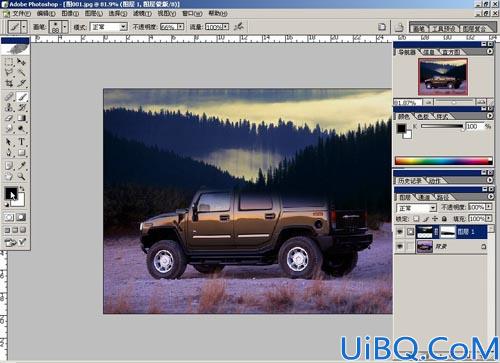Image resolution: width=500 pixels, height=363 pixels.
Task: Enable the airbrush option icon
Action: 239,27
